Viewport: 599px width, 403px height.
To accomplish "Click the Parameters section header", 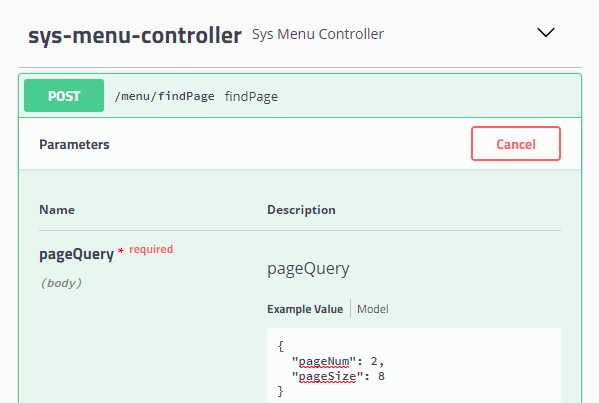I will tap(74, 144).
